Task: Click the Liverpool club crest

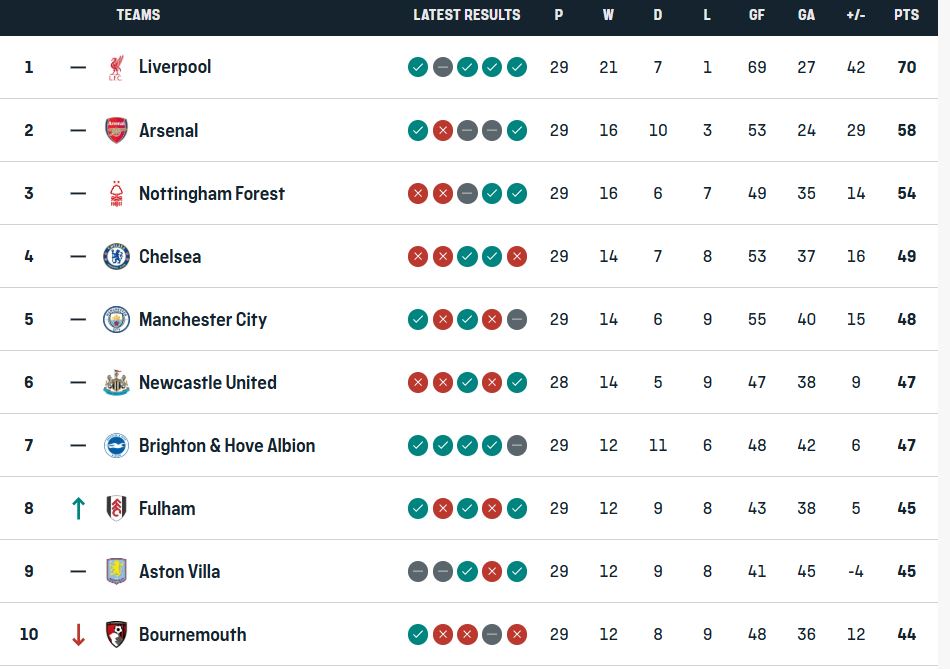Action: pyautogui.click(x=118, y=67)
